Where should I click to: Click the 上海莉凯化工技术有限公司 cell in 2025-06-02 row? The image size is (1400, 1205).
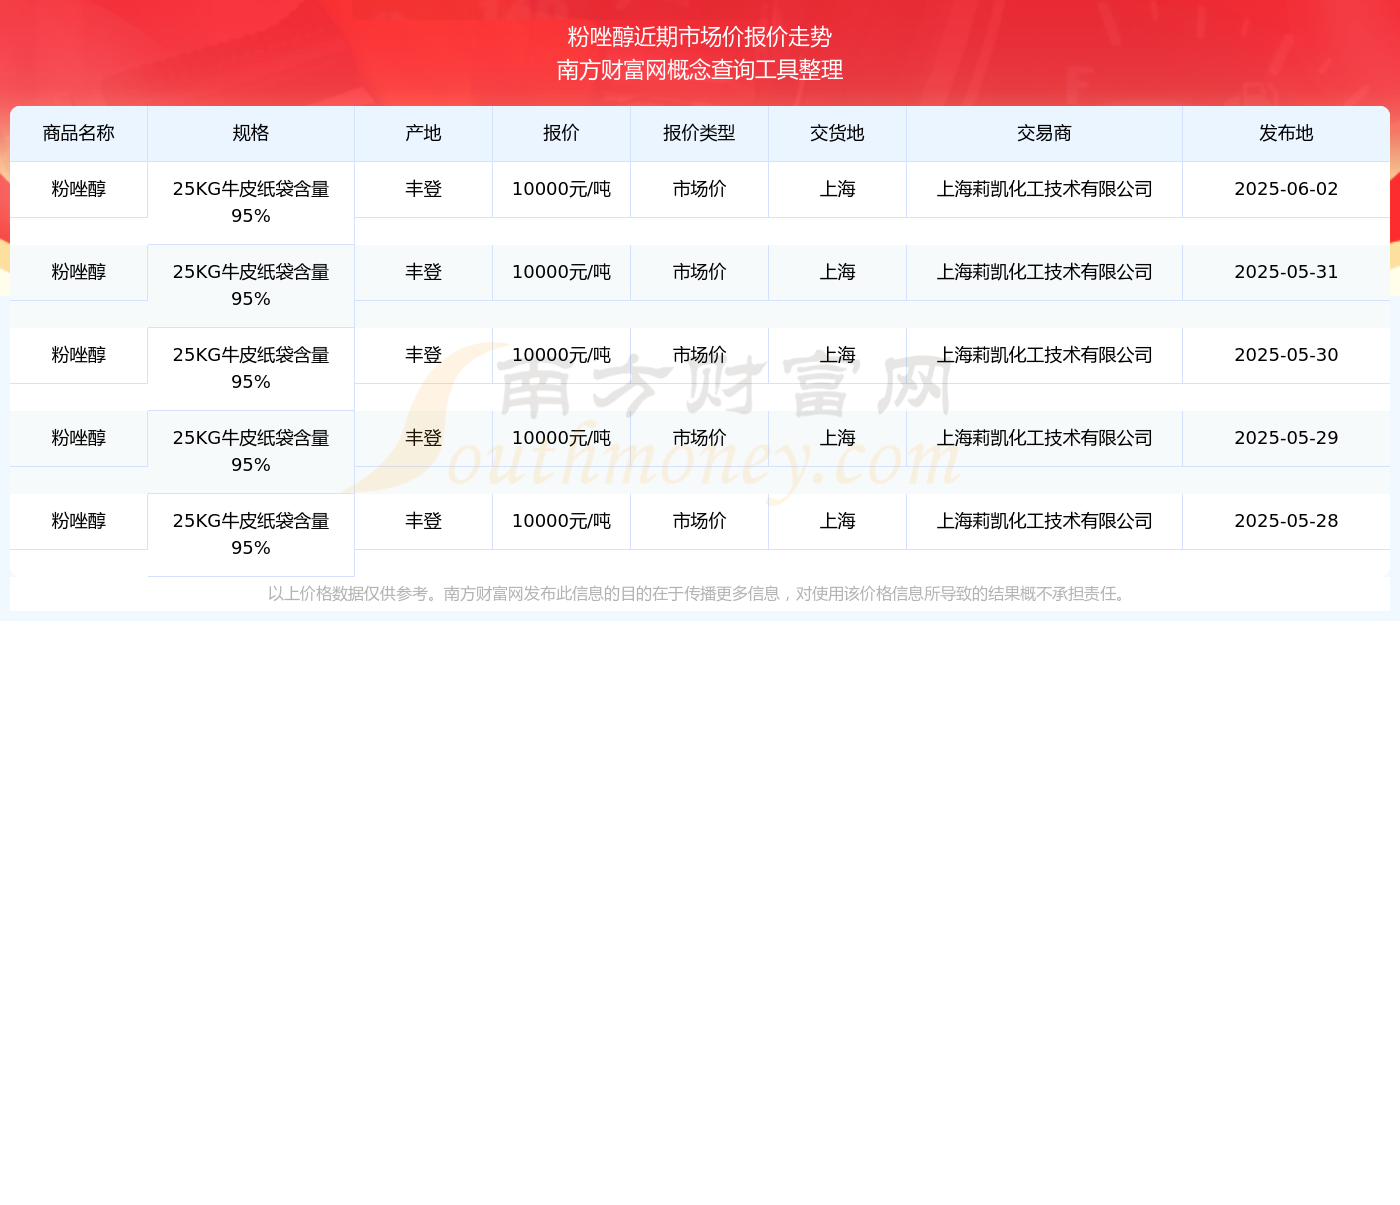(1045, 189)
